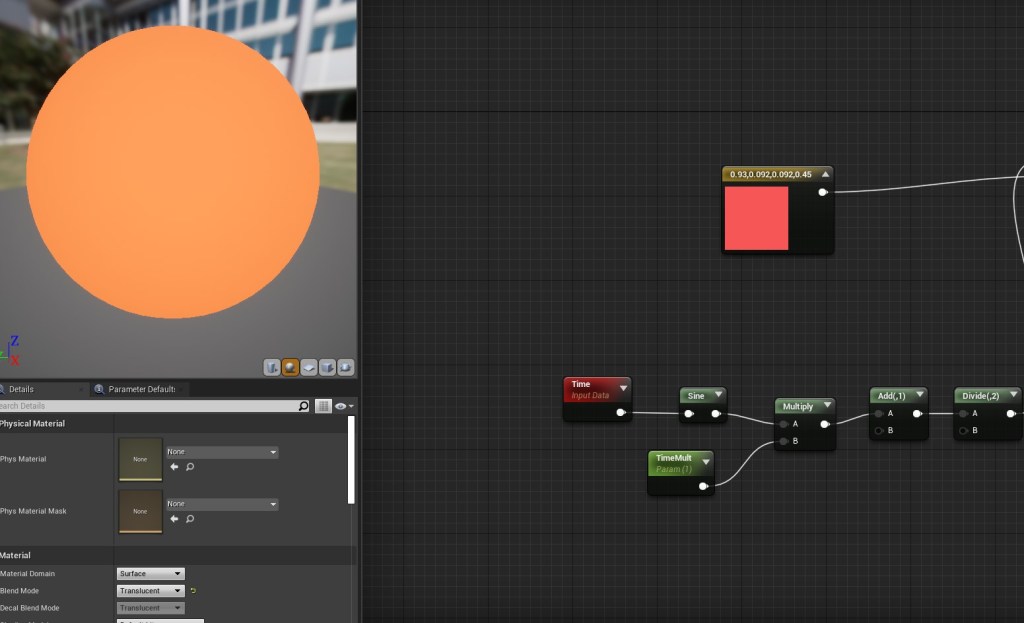Switch preview to plane mesh
1024x623 pixels.
coord(309,367)
